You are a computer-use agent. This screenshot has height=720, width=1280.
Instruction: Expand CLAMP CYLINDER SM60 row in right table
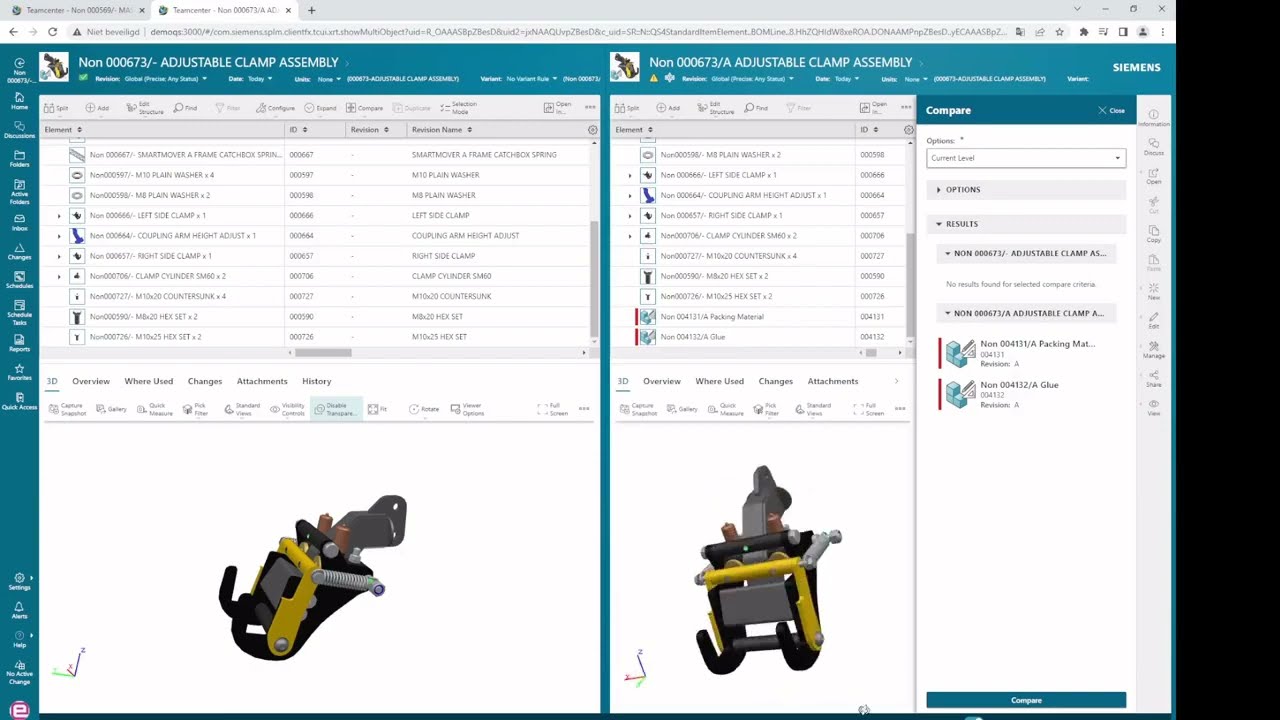(630, 236)
